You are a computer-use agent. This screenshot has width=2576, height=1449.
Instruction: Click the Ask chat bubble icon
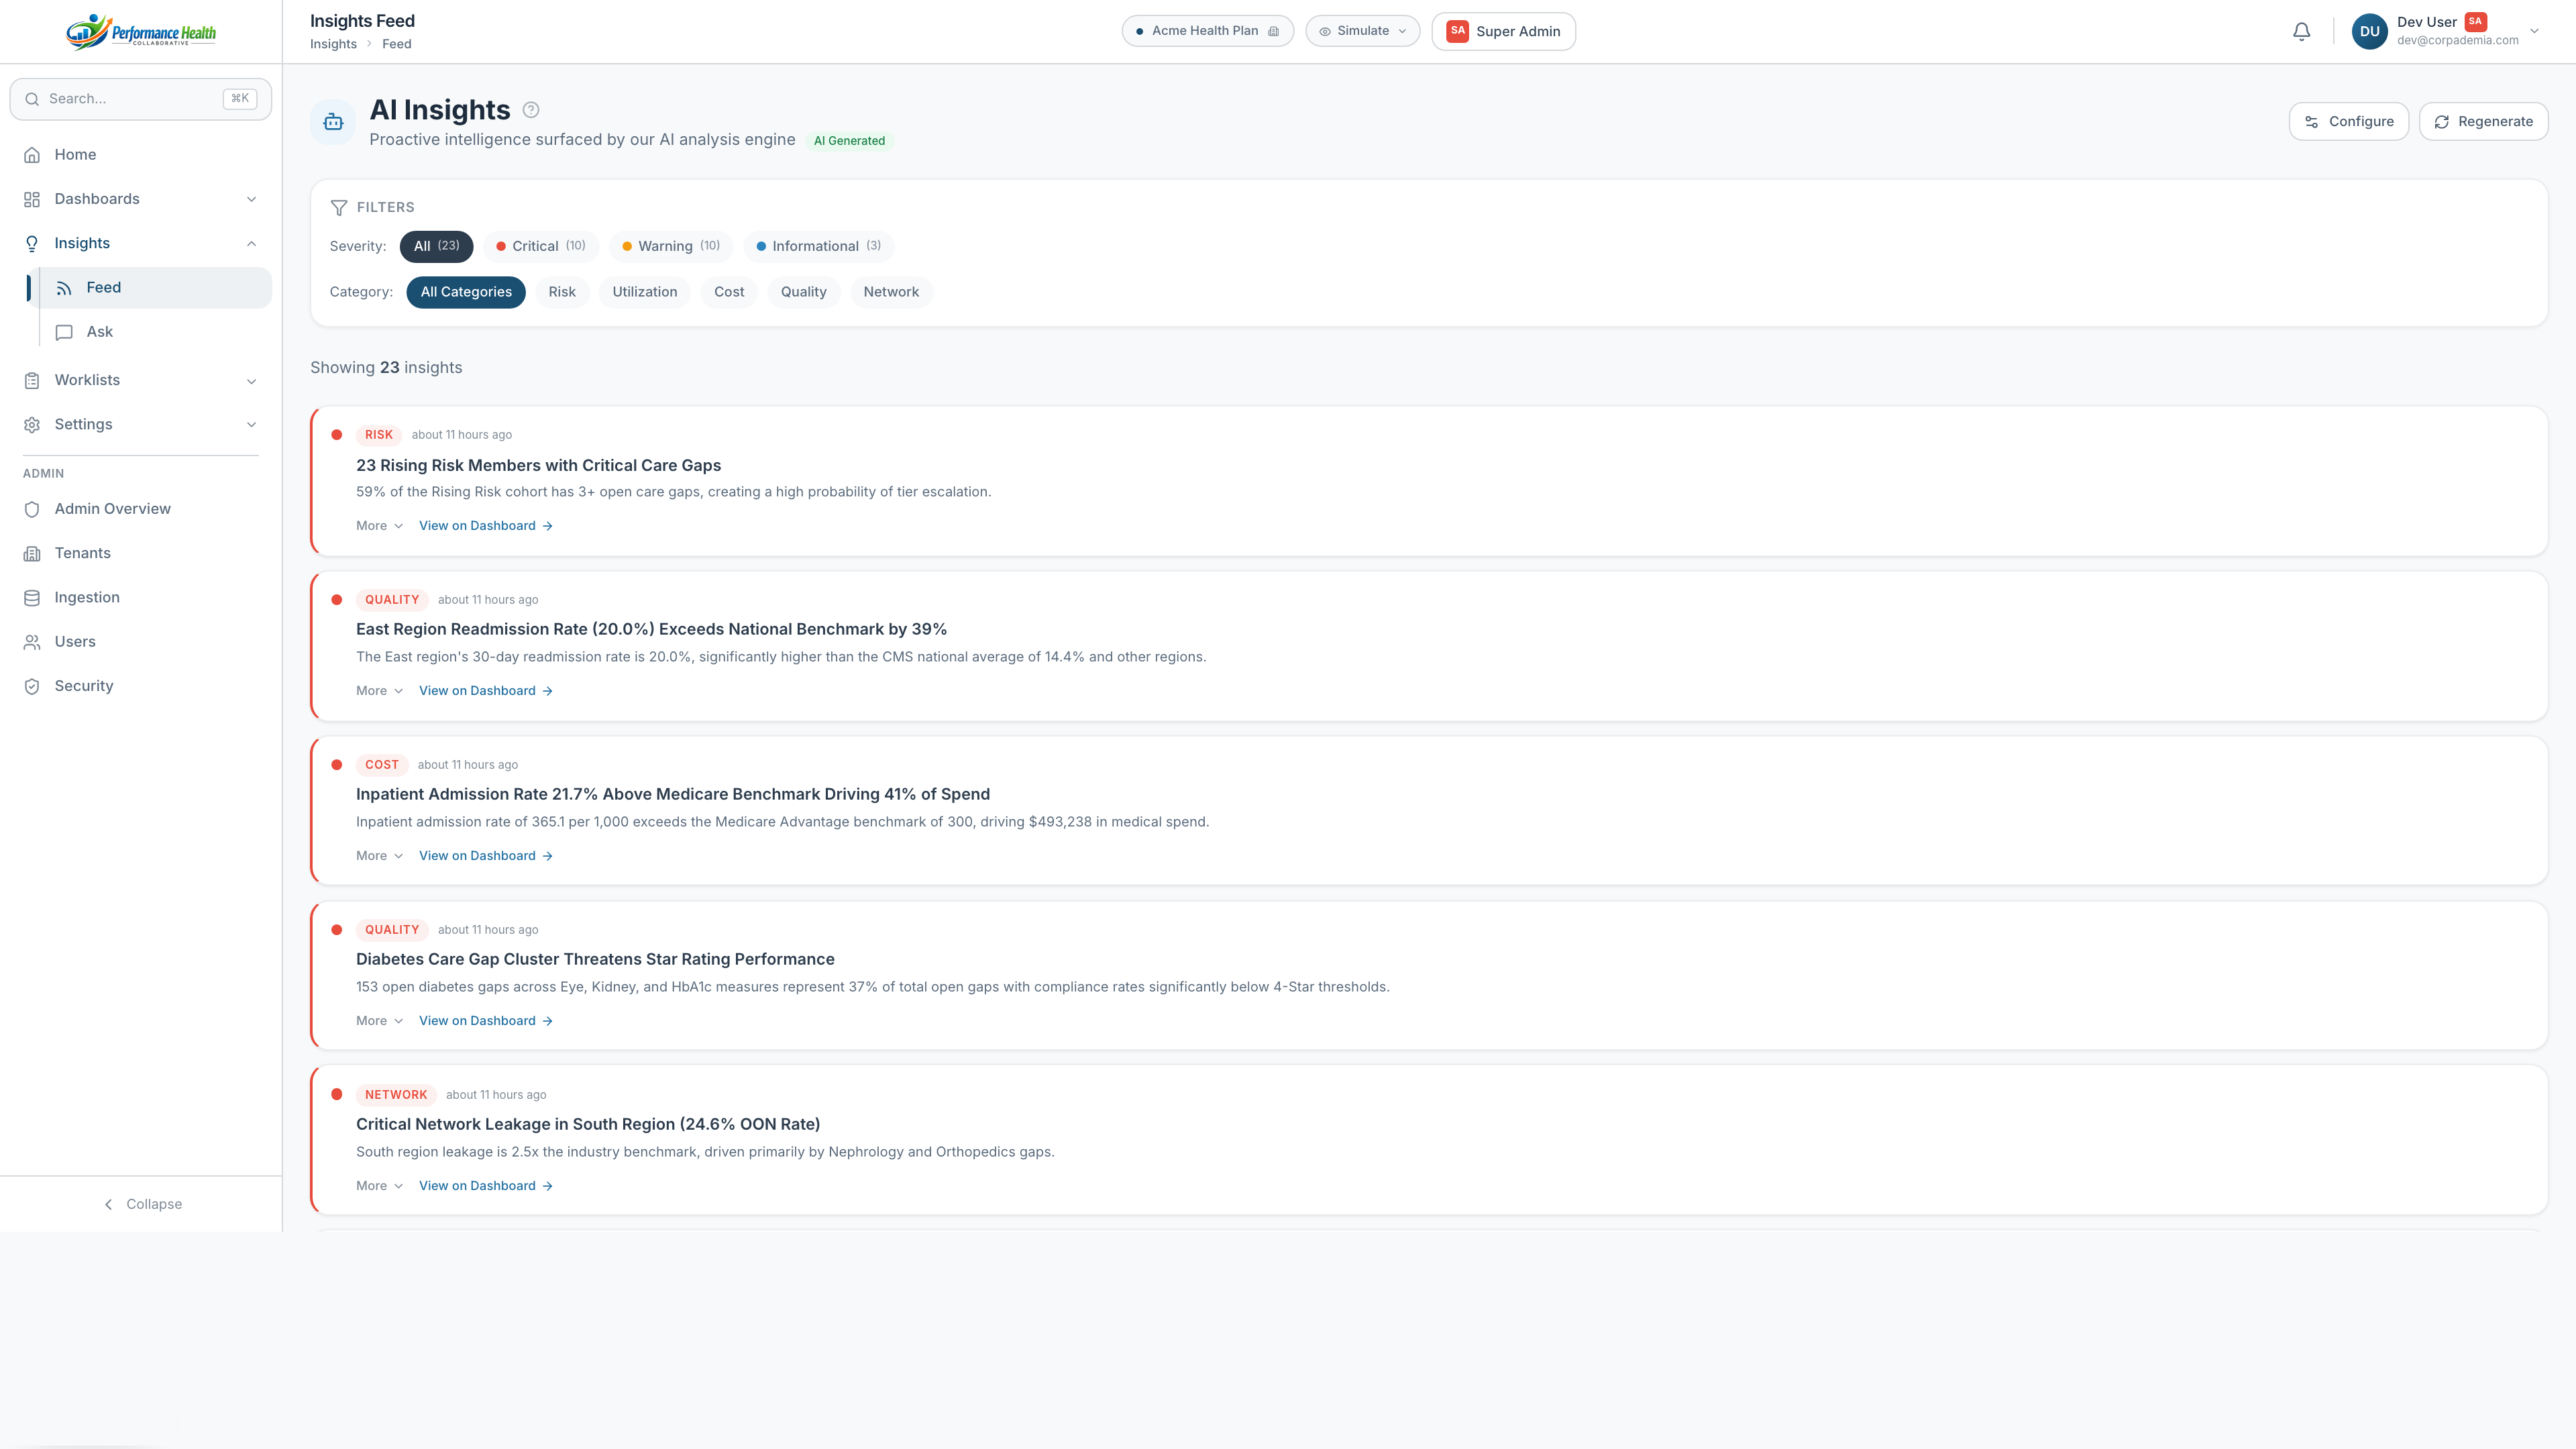tap(64, 332)
